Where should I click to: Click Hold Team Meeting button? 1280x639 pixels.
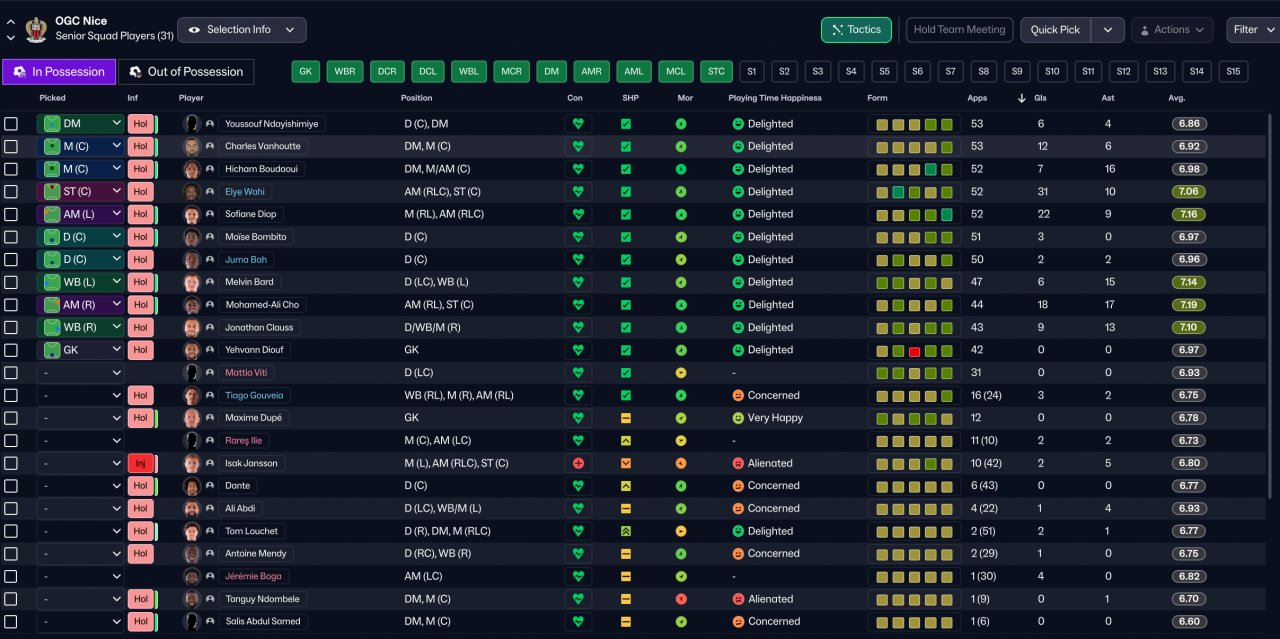[959, 30]
